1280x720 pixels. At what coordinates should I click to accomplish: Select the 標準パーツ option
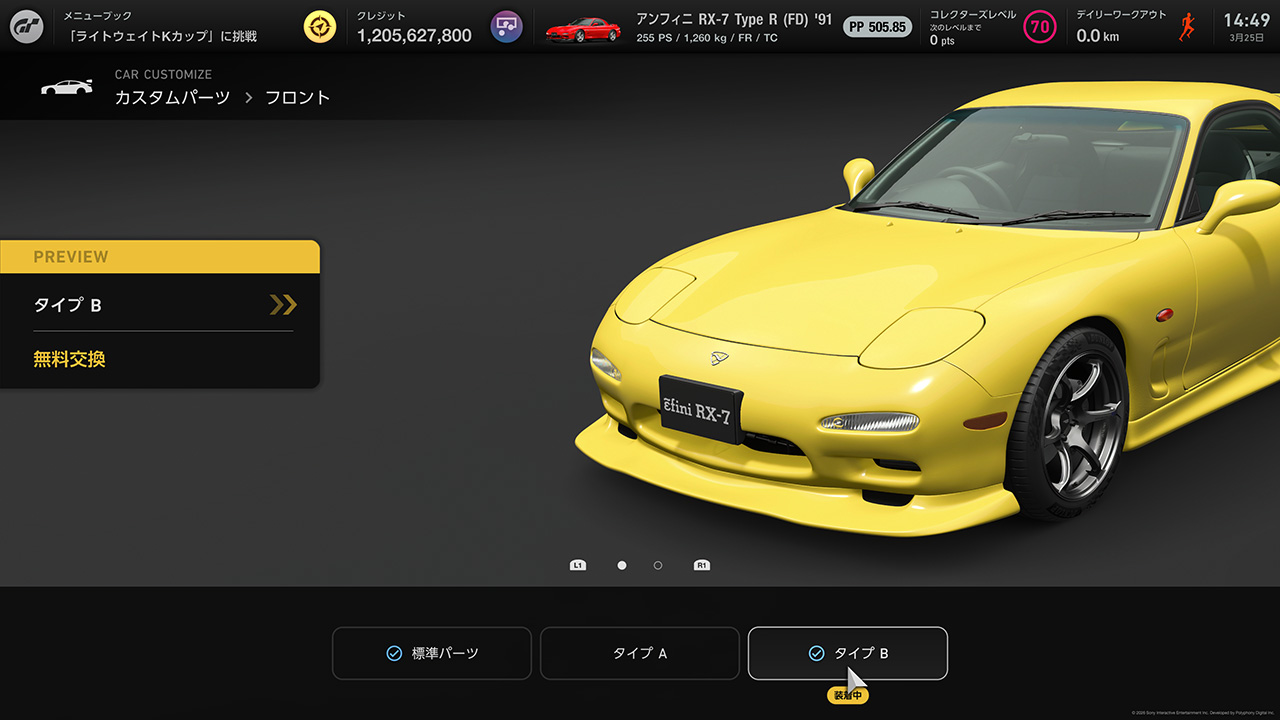[x=432, y=653]
